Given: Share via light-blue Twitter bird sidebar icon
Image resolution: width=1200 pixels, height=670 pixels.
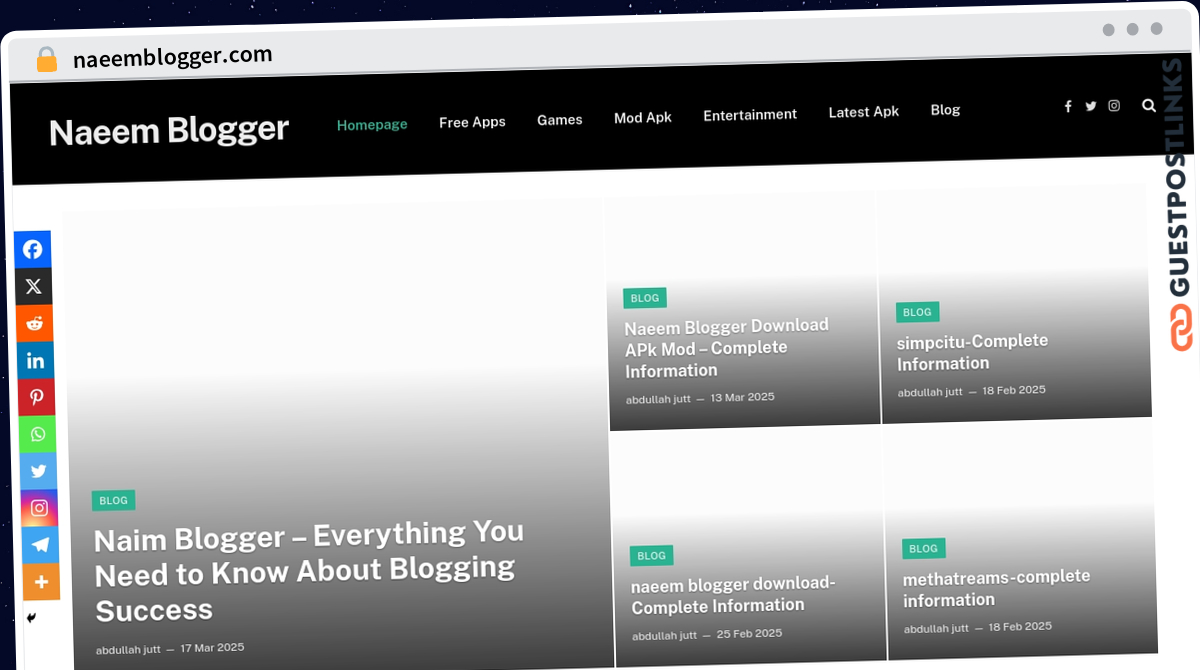Looking at the screenshot, I should pos(39,471).
